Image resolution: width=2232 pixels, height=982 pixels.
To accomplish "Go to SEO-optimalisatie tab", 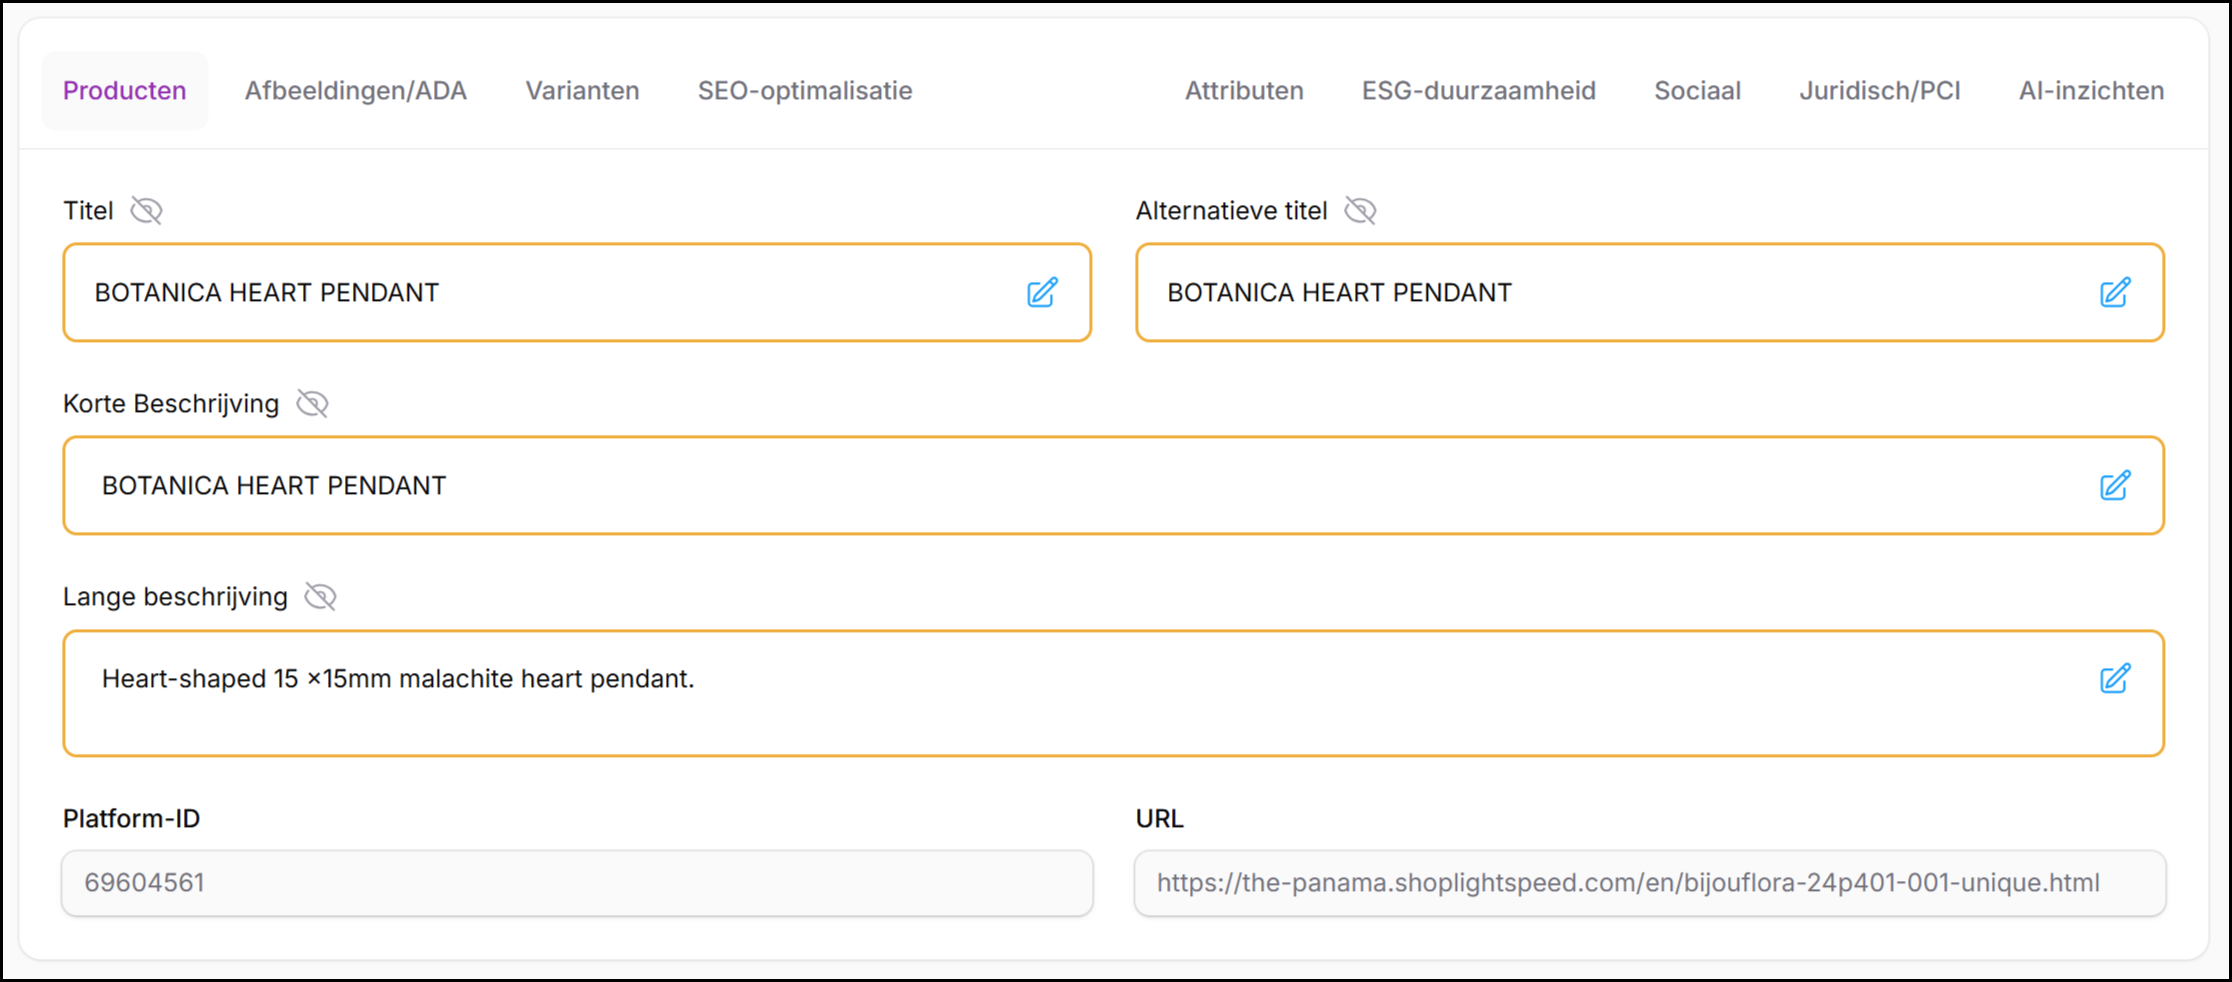I will tap(804, 91).
